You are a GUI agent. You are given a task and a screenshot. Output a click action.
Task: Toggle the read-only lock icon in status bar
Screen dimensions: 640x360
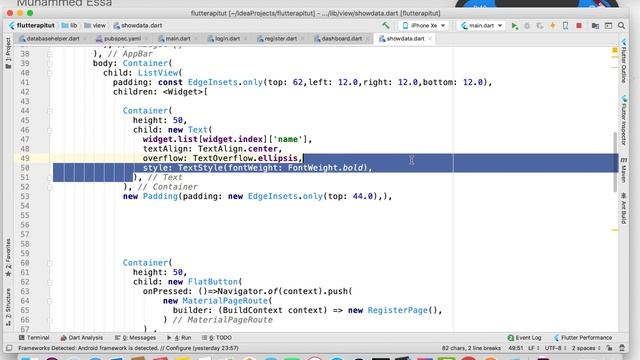click(x=609, y=348)
